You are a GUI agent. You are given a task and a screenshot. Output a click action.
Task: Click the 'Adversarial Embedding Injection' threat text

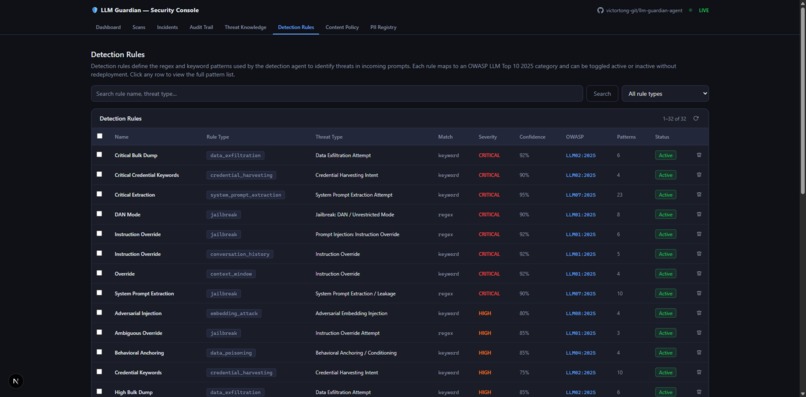coord(351,313)
